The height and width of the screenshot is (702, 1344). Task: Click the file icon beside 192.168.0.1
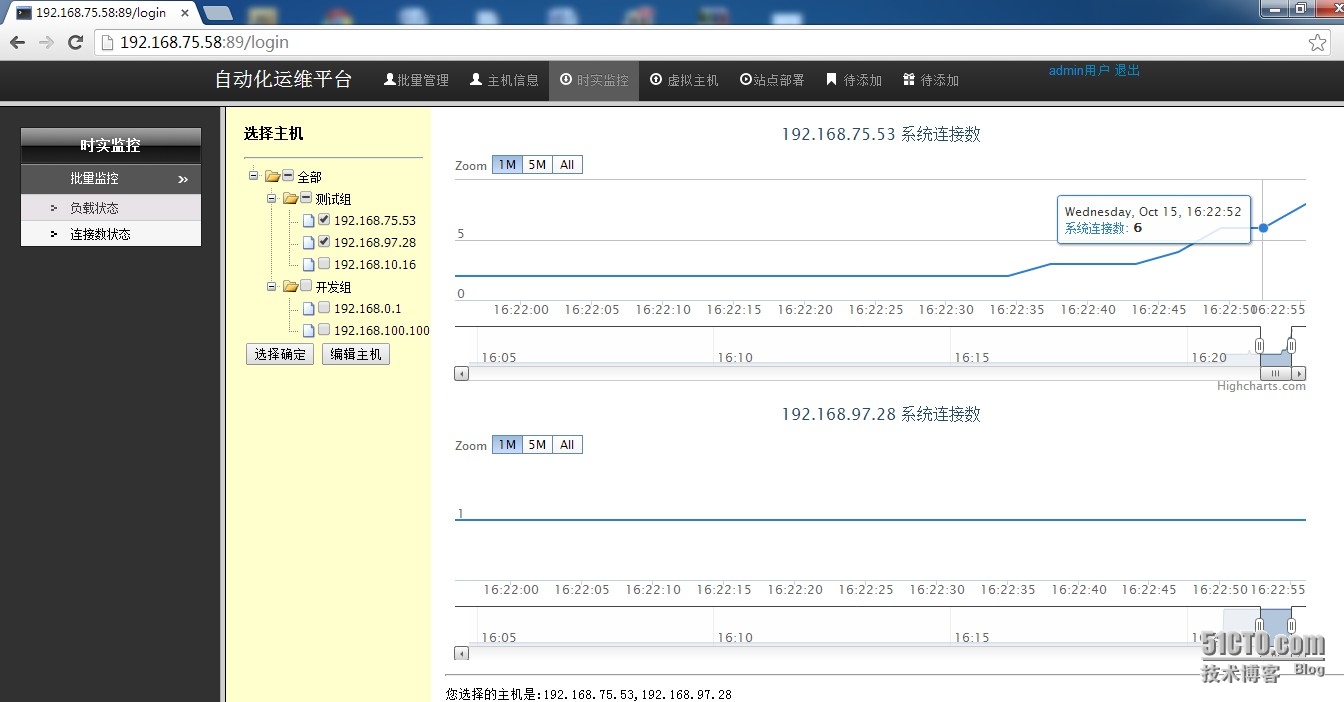pos(309,309)
